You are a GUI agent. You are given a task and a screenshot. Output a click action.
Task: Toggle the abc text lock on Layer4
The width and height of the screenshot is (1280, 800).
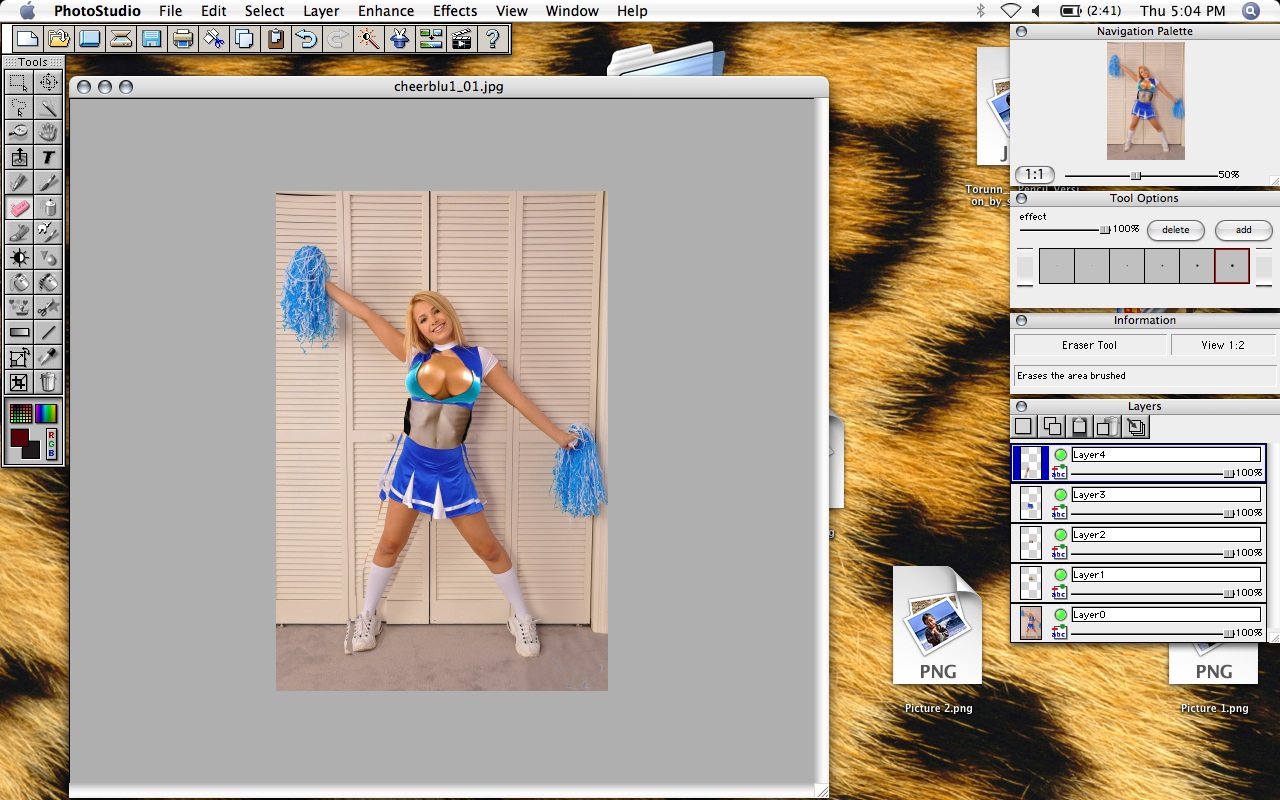1060,472
